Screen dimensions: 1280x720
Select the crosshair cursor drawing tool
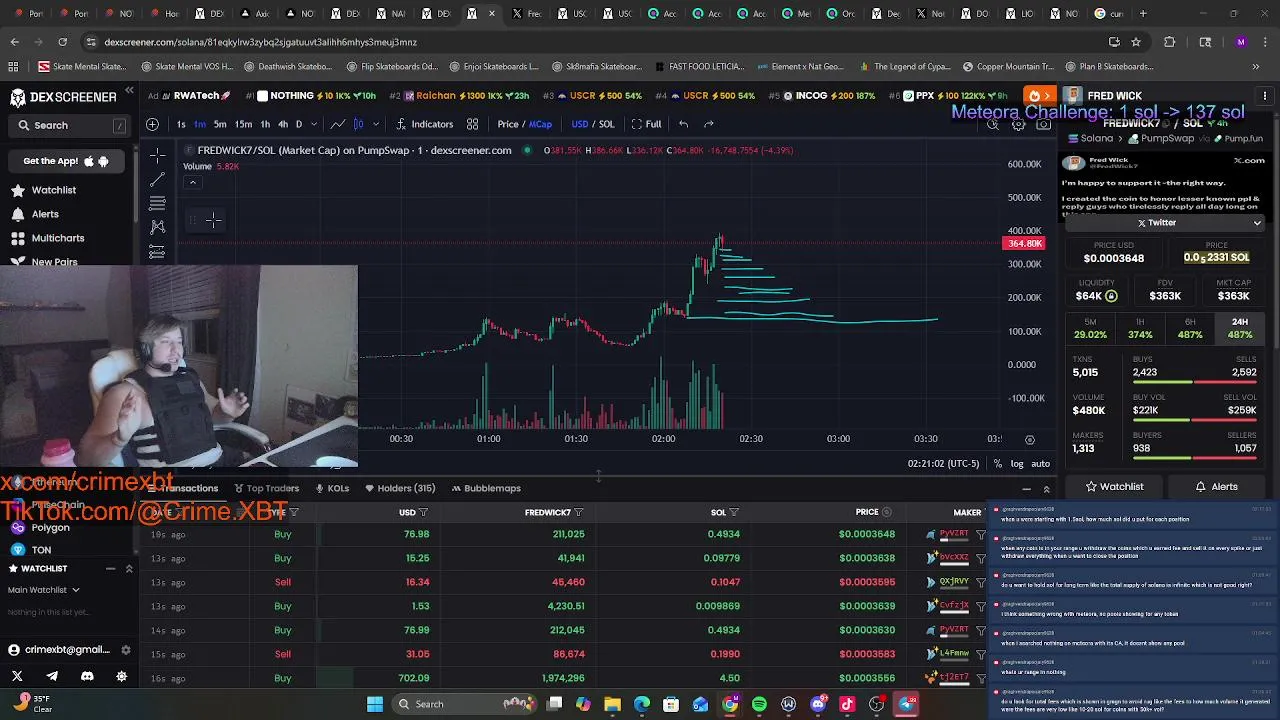coord(157,156)
